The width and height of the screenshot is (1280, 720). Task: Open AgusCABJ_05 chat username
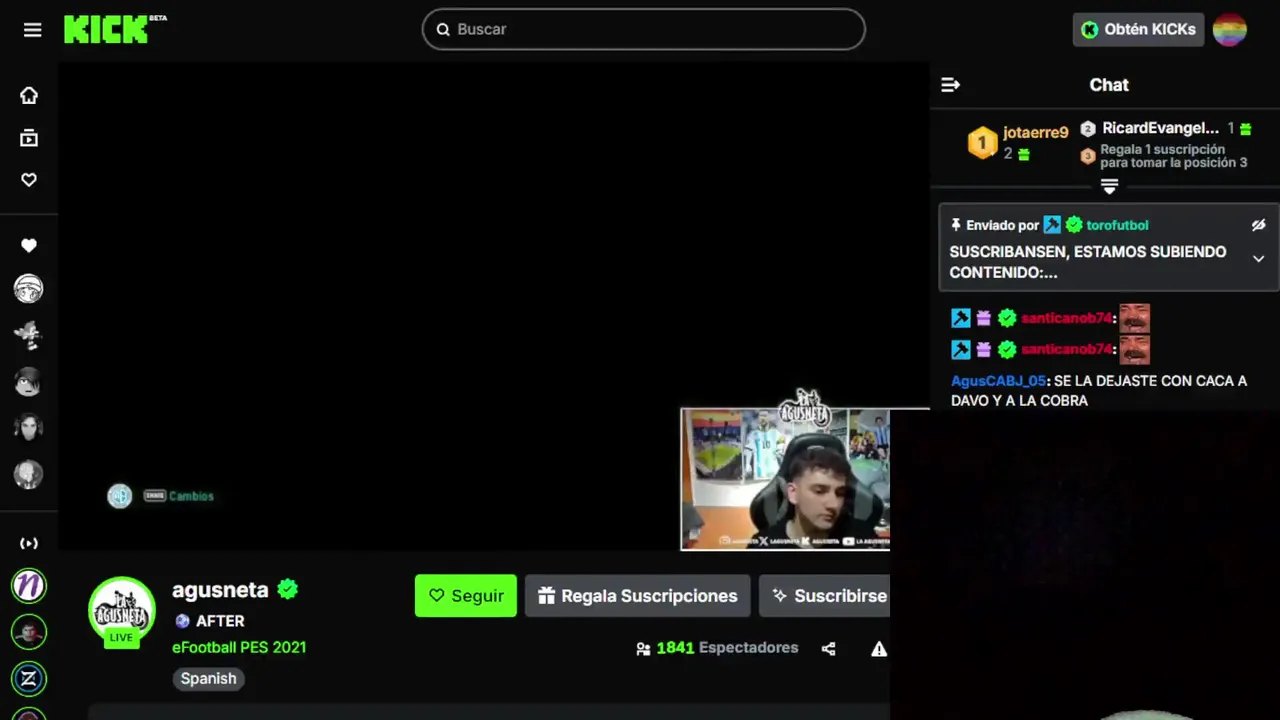click(998, 381)
